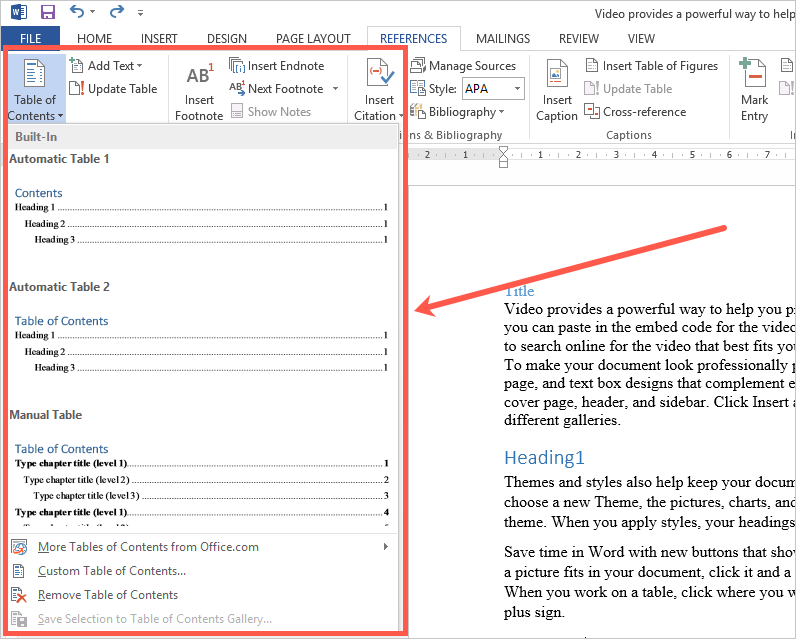Switch to the PAGE LAYOUT tab

315,39
